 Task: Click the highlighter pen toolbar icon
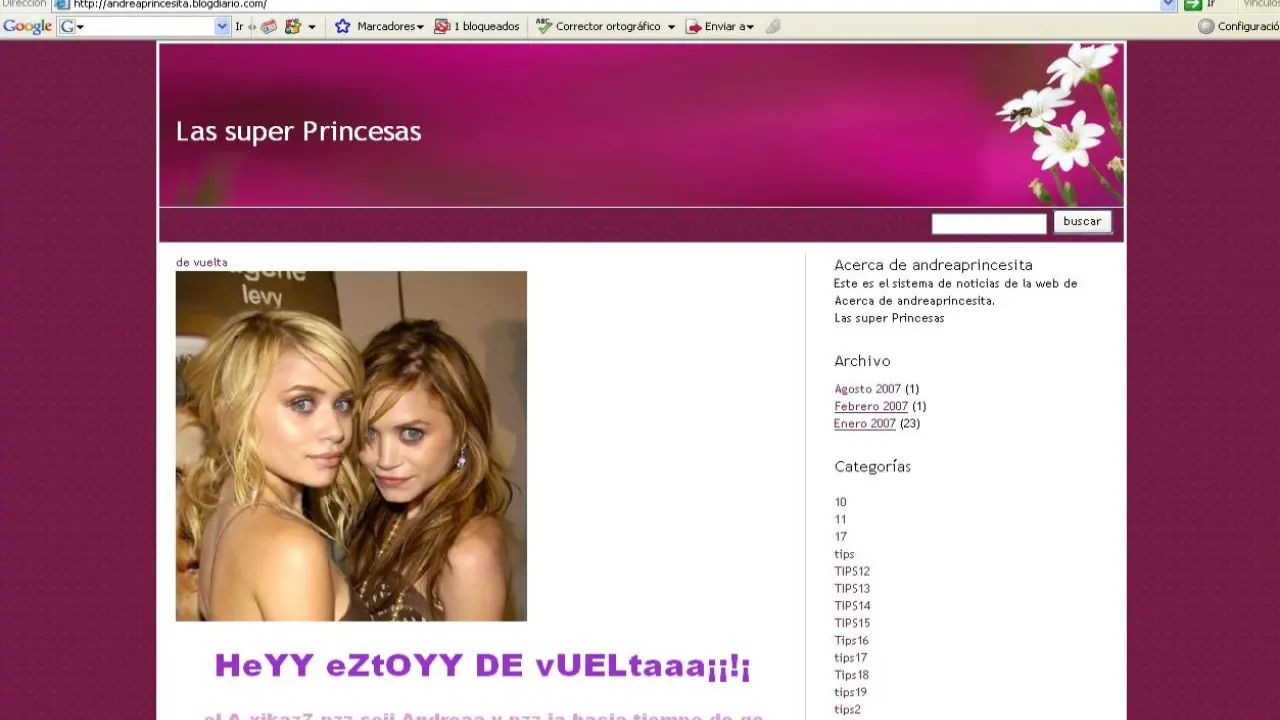[773, 27]
